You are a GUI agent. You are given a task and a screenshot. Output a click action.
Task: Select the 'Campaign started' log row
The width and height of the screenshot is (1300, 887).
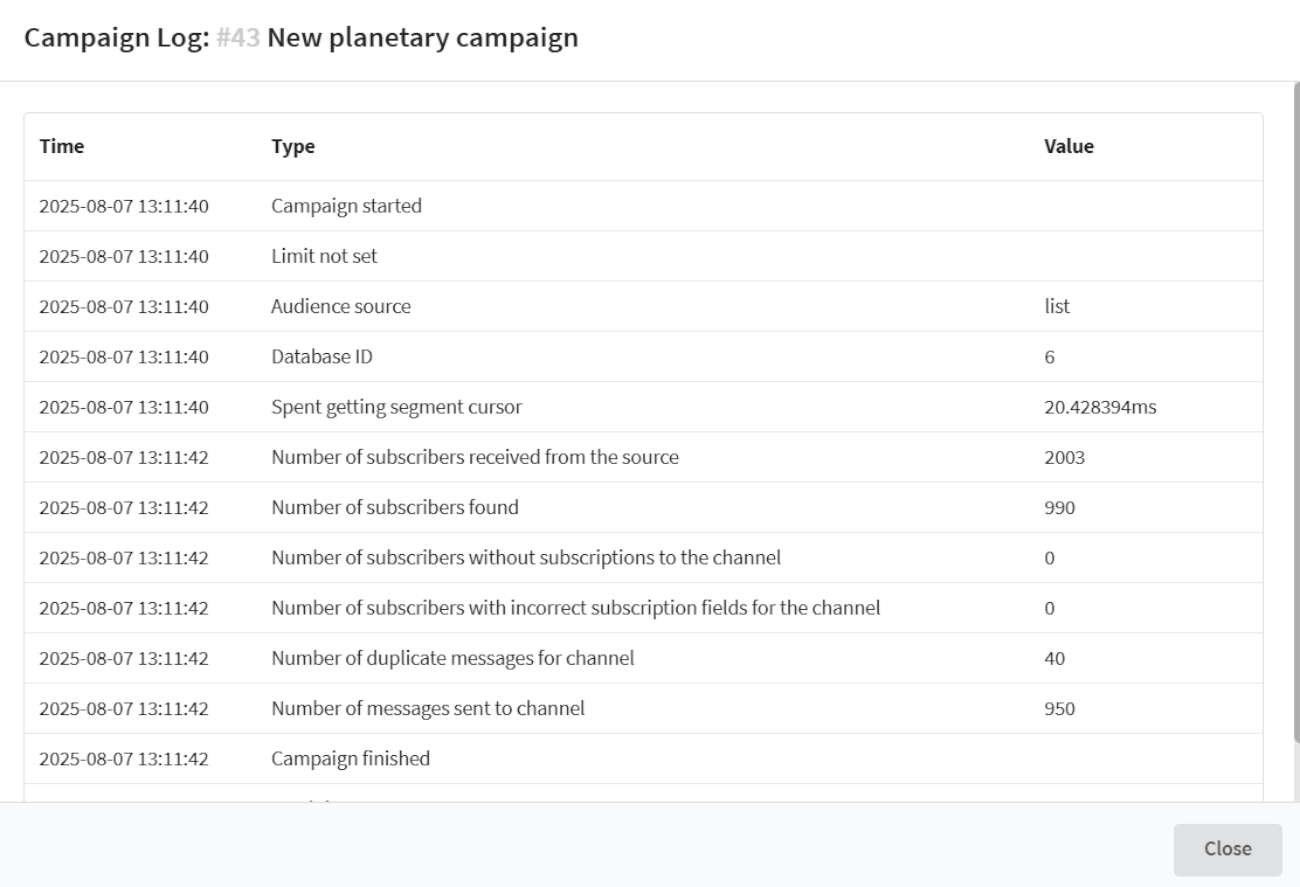click(x=346, y=207)
